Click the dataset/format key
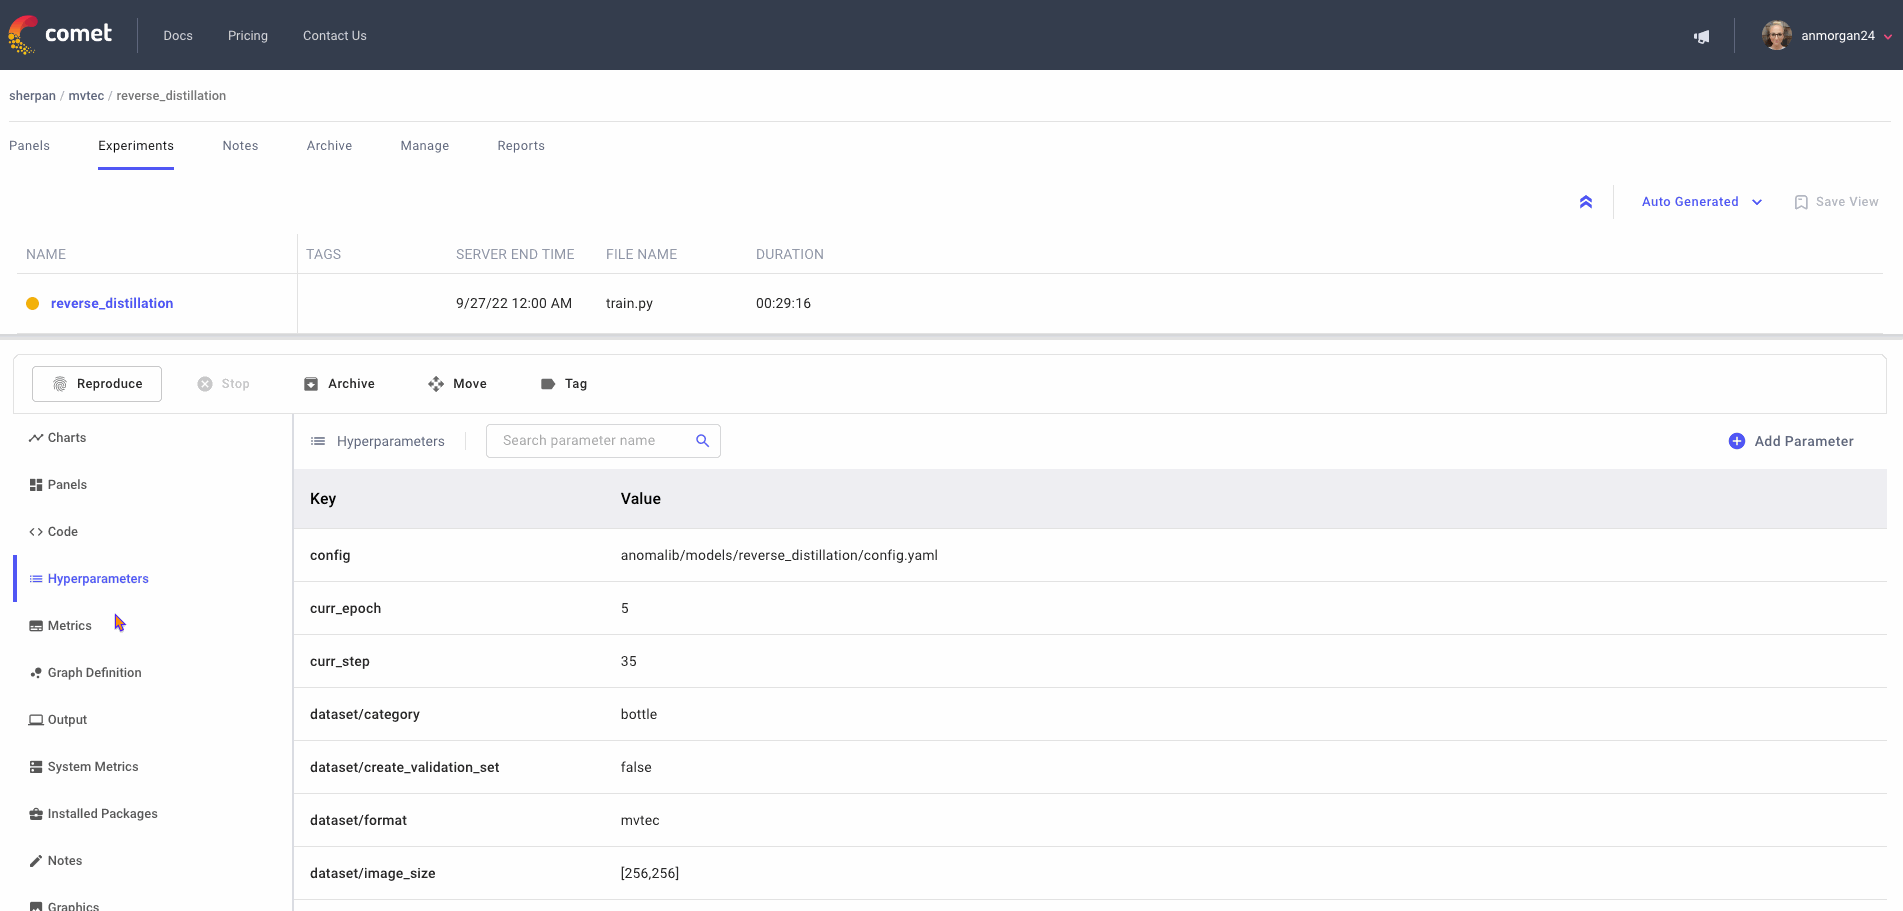The width and height of the screenshot is (1903, 911). pos(358,821)
